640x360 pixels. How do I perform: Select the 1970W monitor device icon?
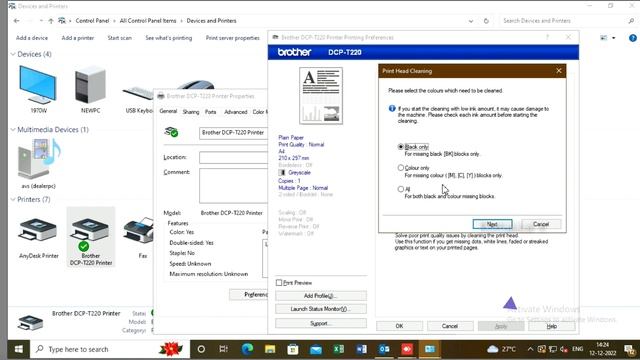click(x=38, y=84)
